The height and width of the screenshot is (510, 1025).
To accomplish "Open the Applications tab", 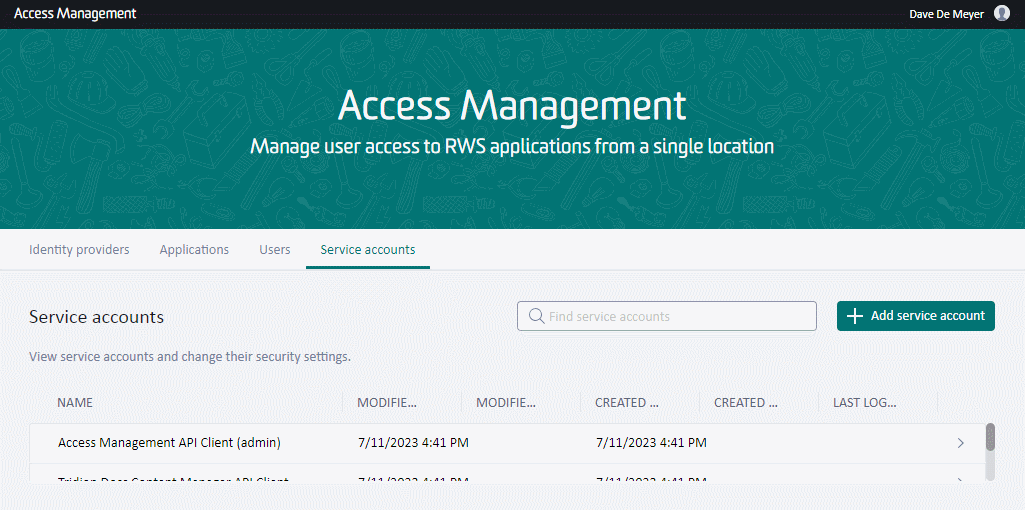I will click(x=194, y=250).
